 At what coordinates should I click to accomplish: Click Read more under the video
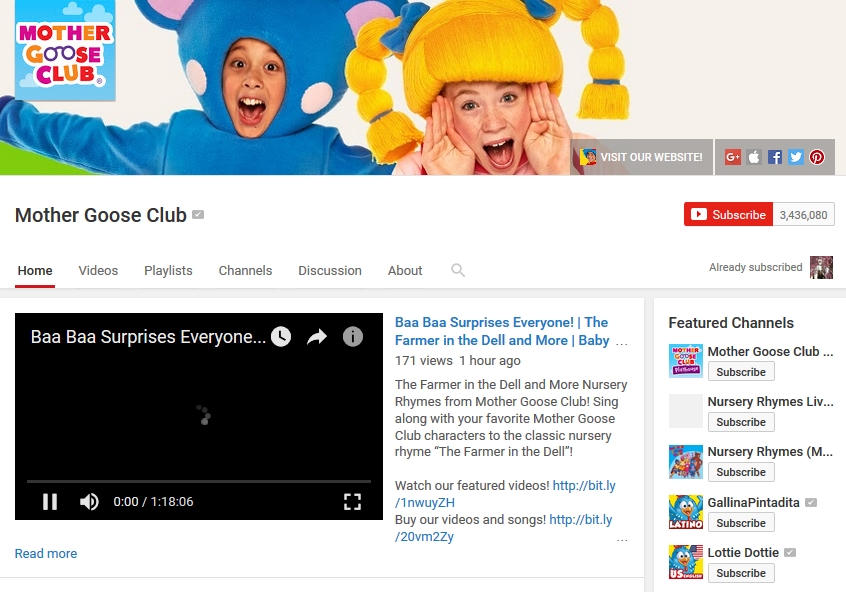[x=46, y=553]
